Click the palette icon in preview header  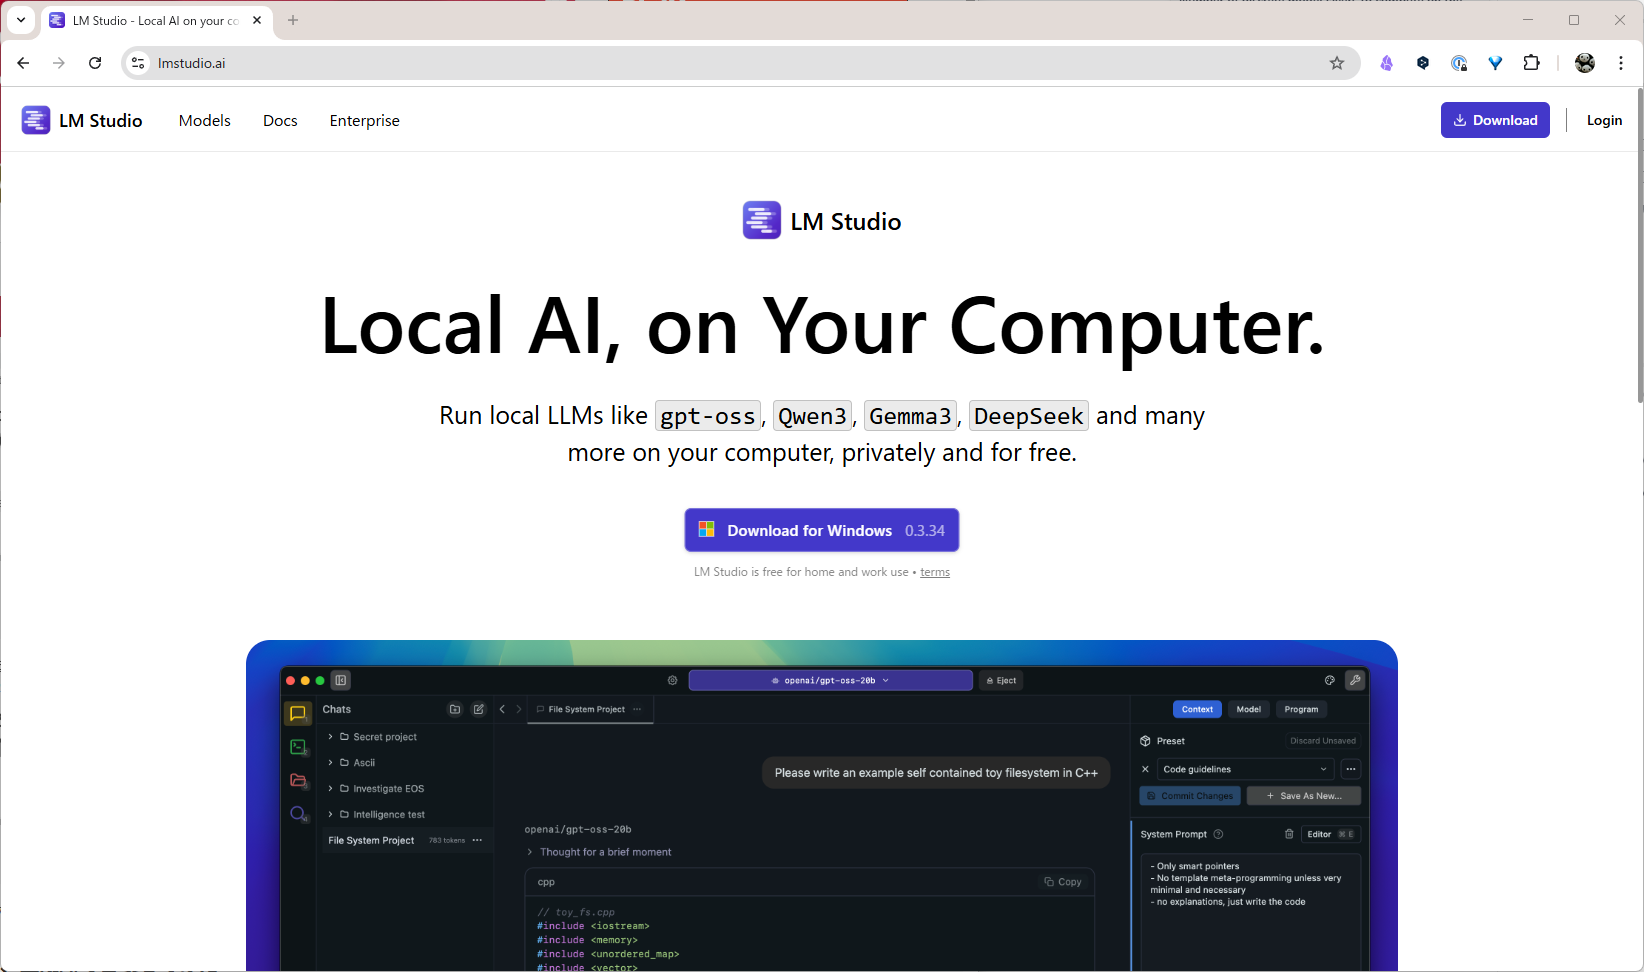coord(1330,680)
